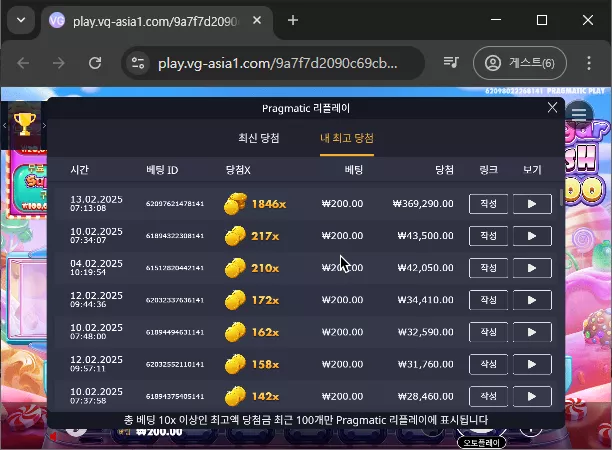Open the media control icon
The width and height of the screenshot is (612, 450).
[x=451, y=62]
